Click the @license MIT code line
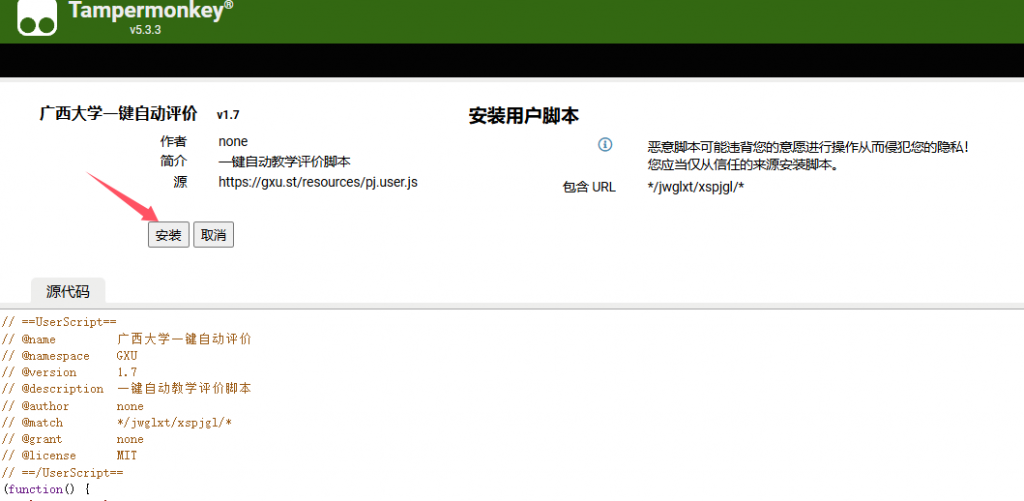This screenshot has width=1024, height=501. (x=70, y=456)
